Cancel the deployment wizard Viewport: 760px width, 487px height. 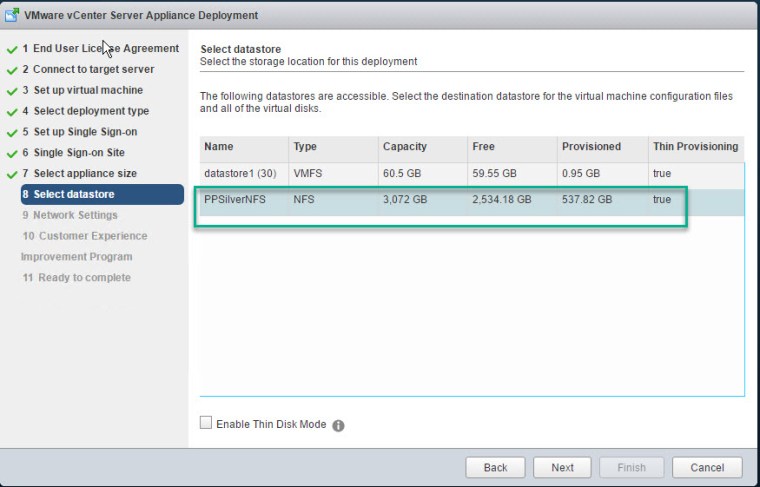(x=707, y=468)
